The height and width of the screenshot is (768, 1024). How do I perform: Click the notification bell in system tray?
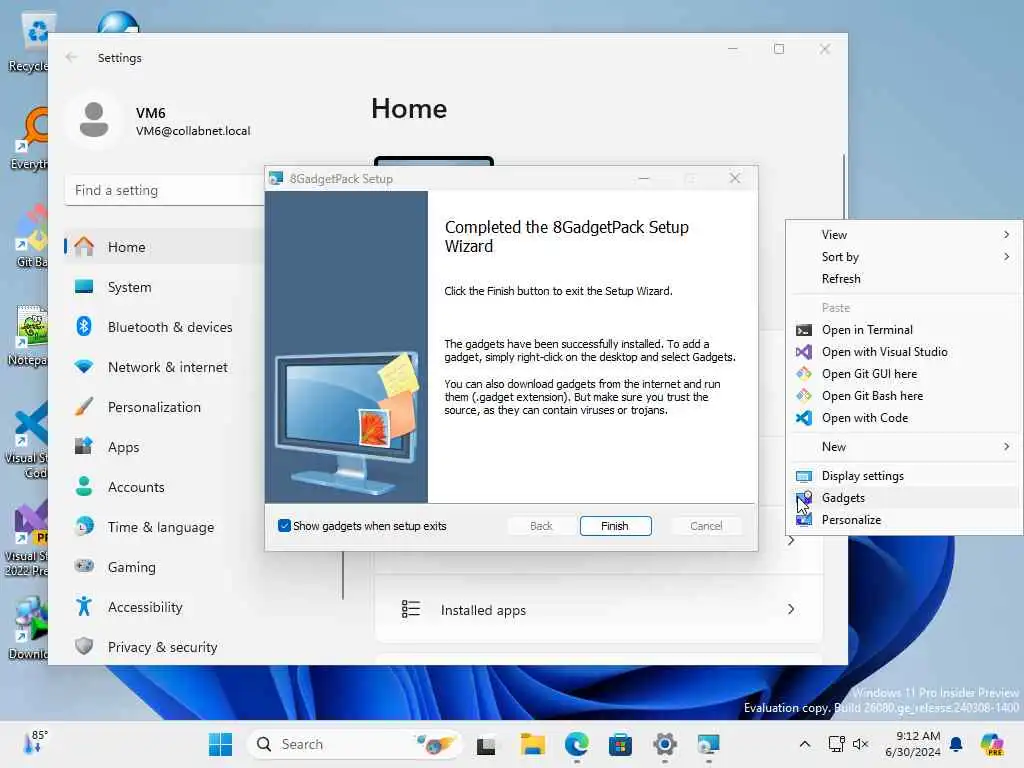(x=956, y=744)
